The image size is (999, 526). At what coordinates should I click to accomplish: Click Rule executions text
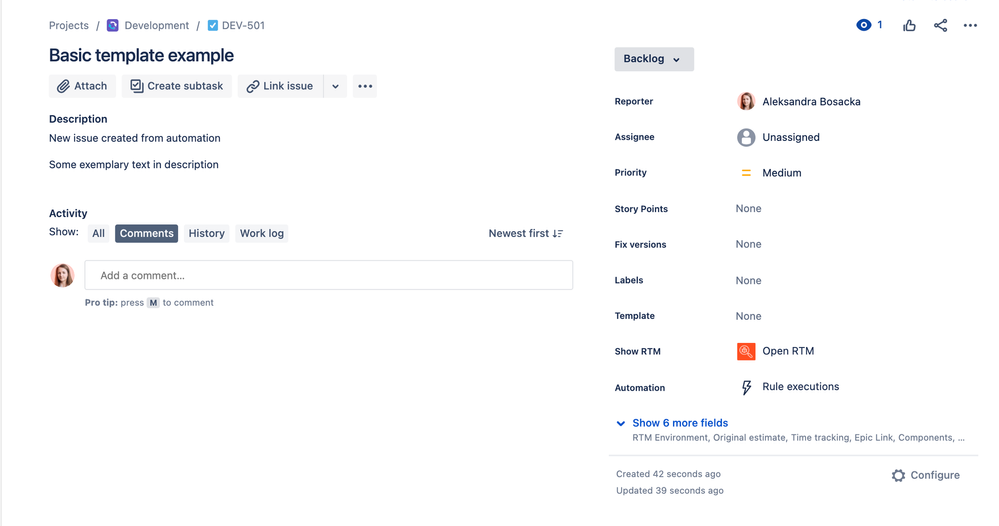click(x=801, y=387)
